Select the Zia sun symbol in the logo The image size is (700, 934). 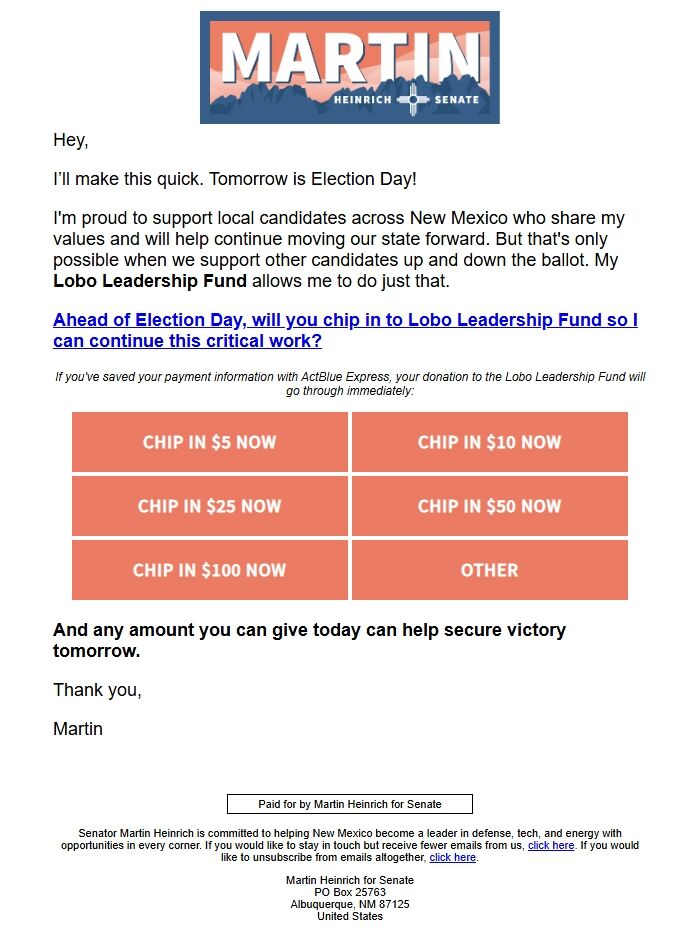(410, 100)
